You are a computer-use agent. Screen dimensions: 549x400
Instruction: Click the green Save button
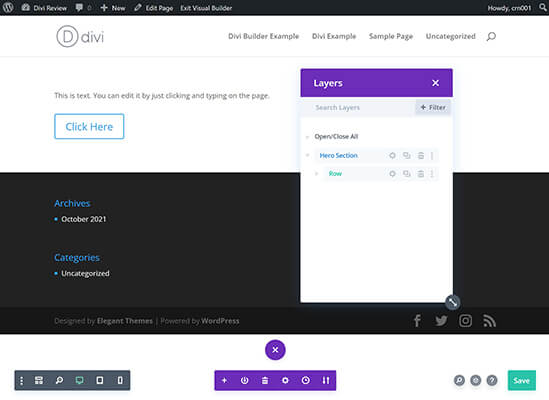click(x=522, y=380)
